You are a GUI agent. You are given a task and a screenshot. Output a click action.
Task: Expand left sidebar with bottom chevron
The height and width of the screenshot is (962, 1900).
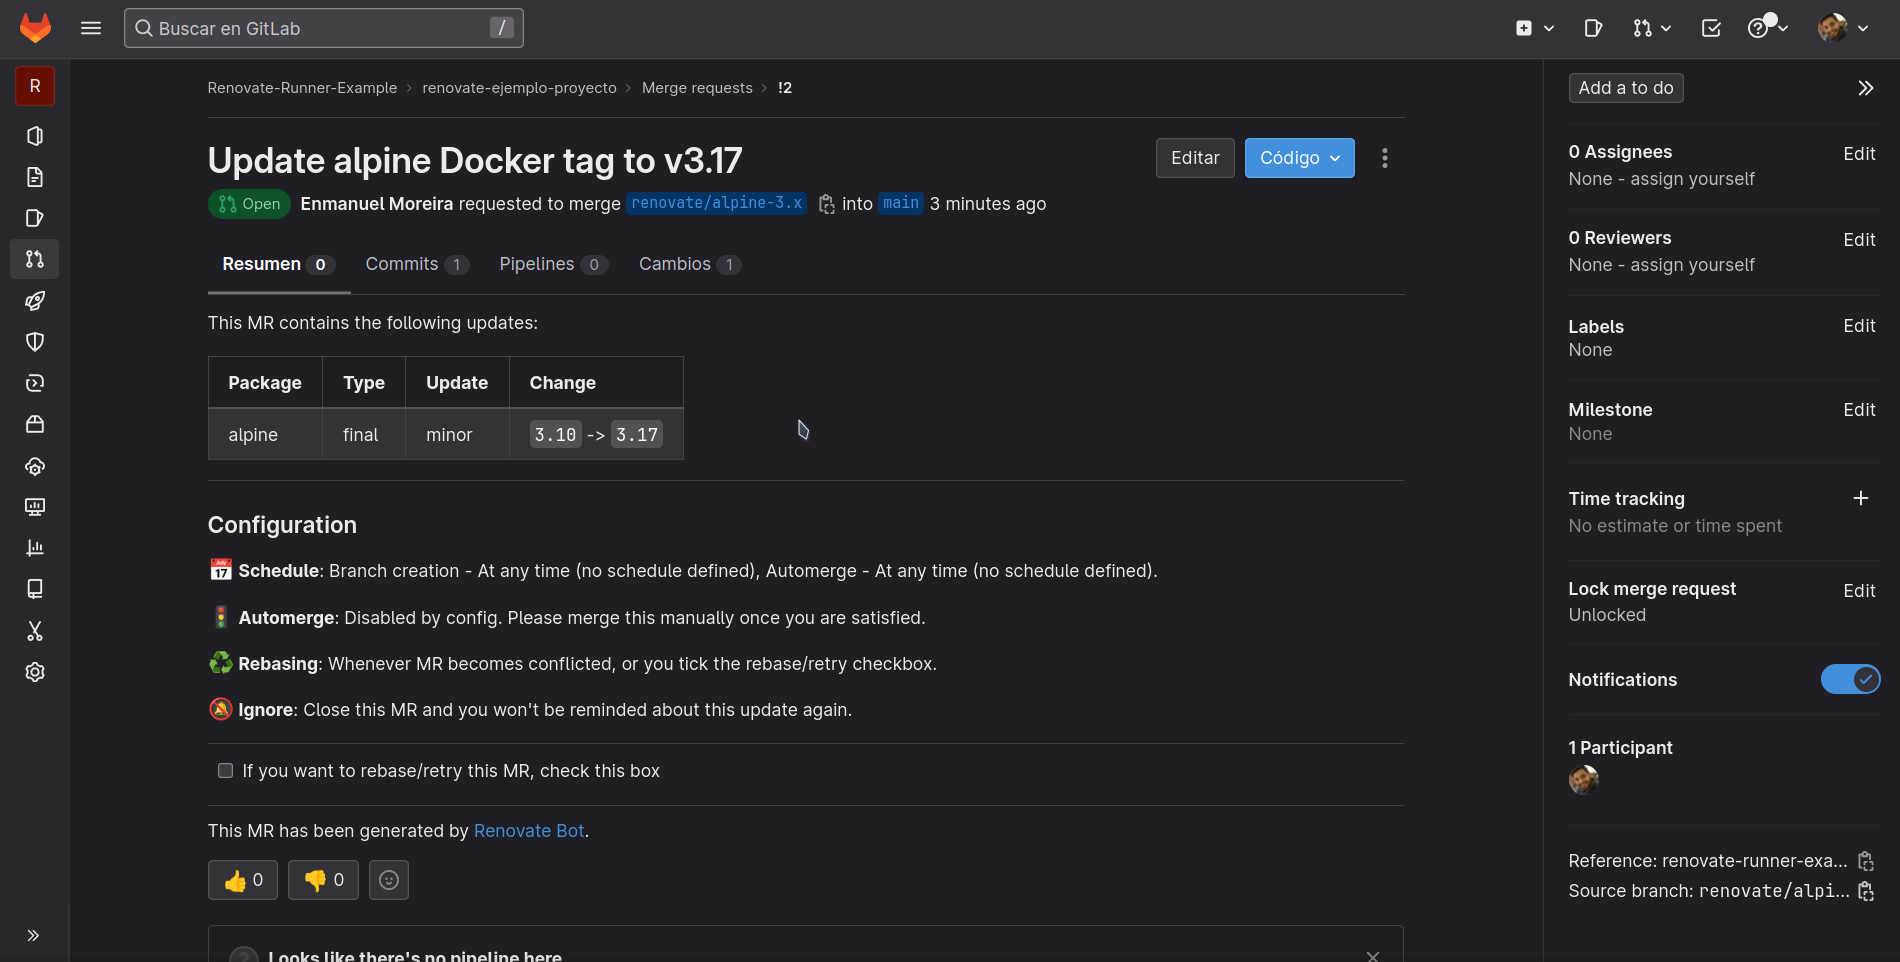point(33,936)
